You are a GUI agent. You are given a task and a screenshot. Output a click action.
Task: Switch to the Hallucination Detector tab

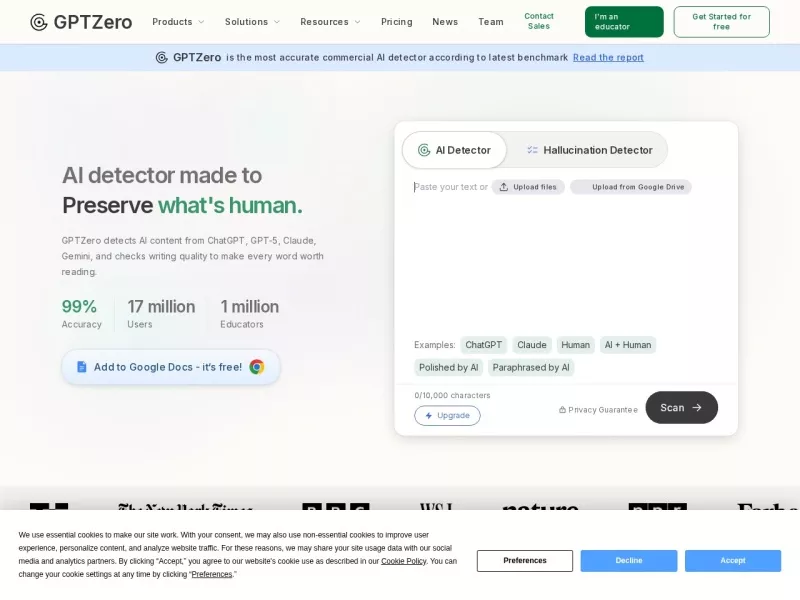(x=589, y=150)
